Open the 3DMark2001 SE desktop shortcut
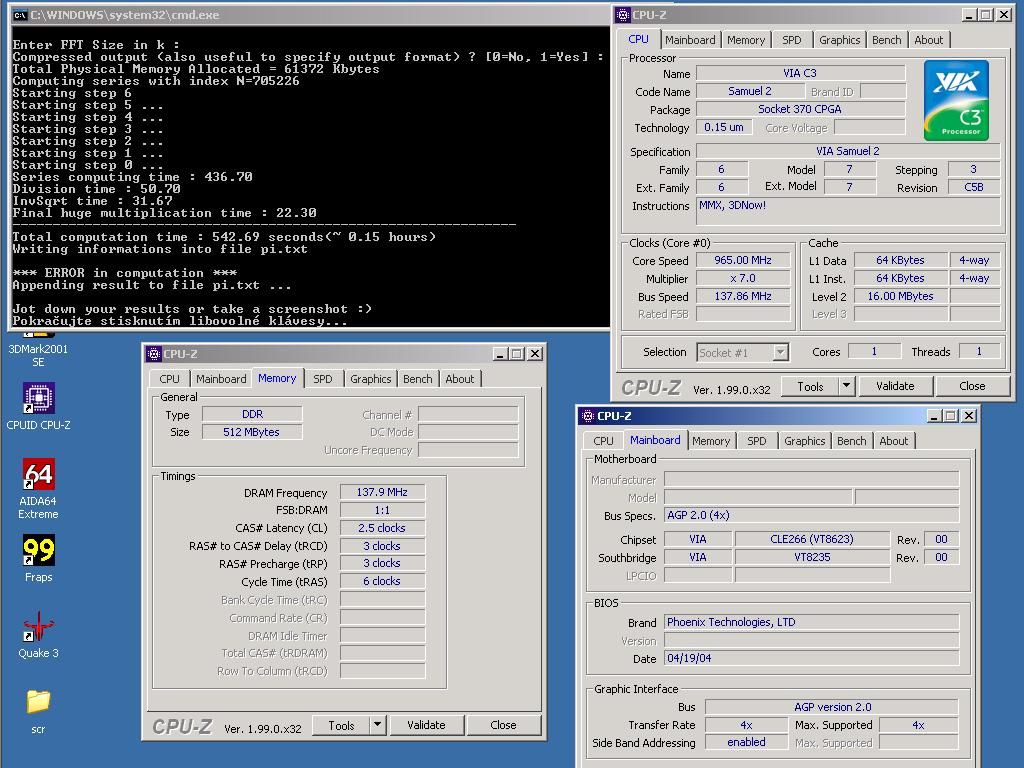1024x768 pixels. point(38,355)
